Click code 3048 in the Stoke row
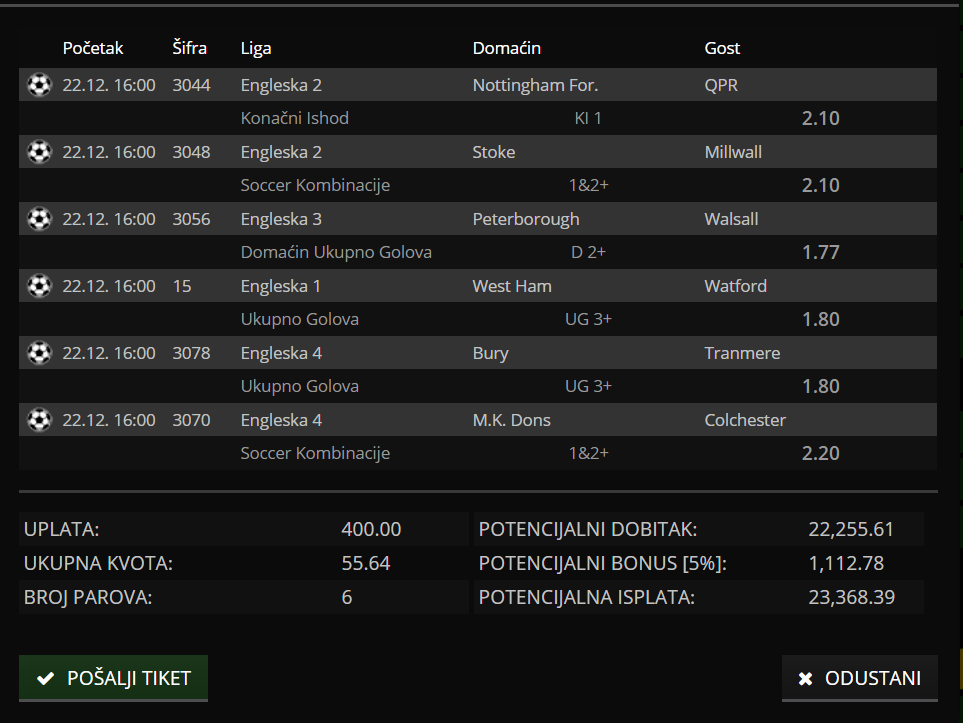Viewport: 963px width, 723px height. pyautogui.click(x=191, y=152)
